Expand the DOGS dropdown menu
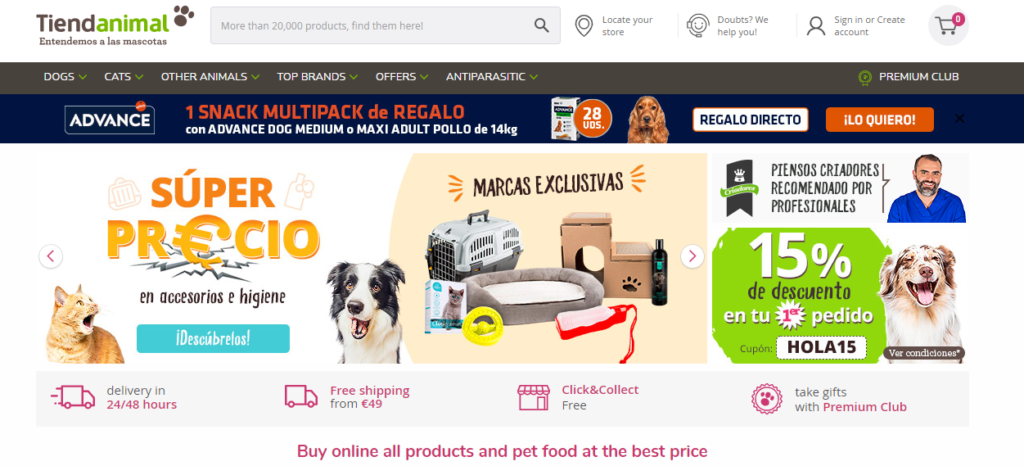Viewport: 1024px width, 466px height. pyautogui.click(x=65, y=77)
